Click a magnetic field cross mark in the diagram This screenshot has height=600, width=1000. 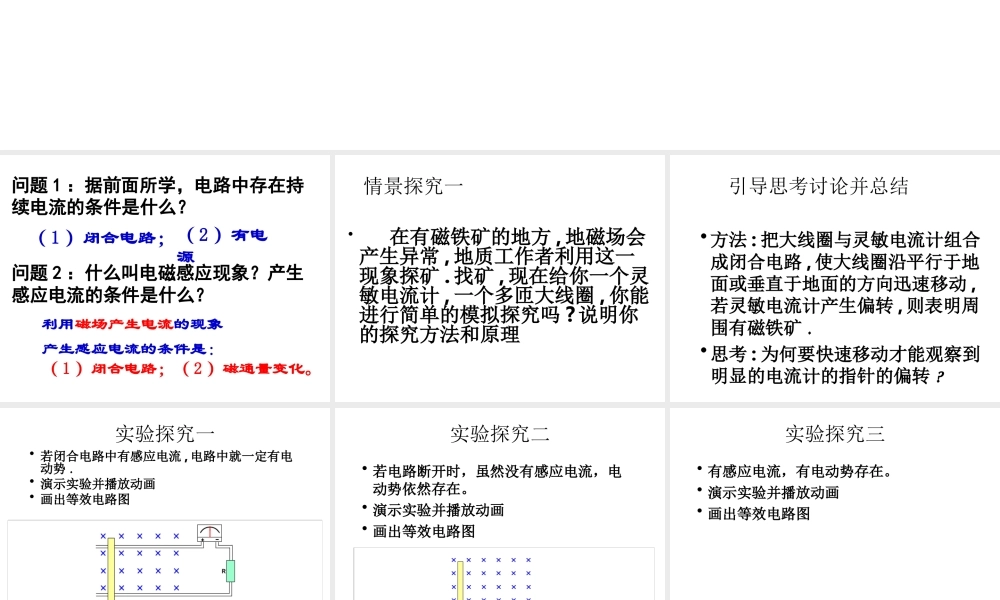point(139,553)
